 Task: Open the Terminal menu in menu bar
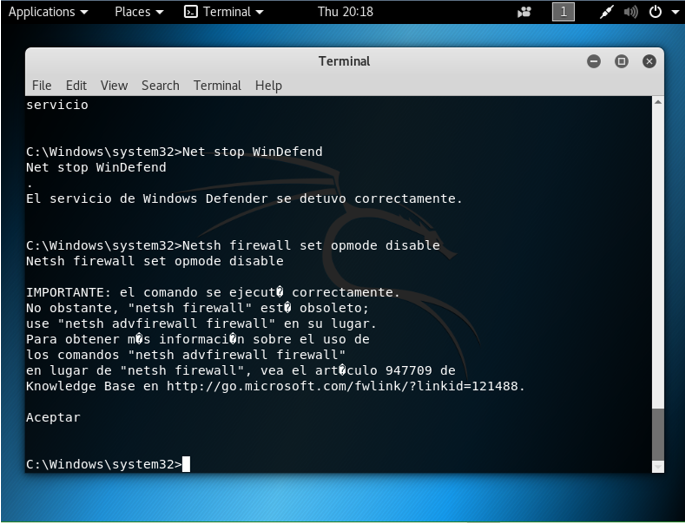(x=217, y=85)
